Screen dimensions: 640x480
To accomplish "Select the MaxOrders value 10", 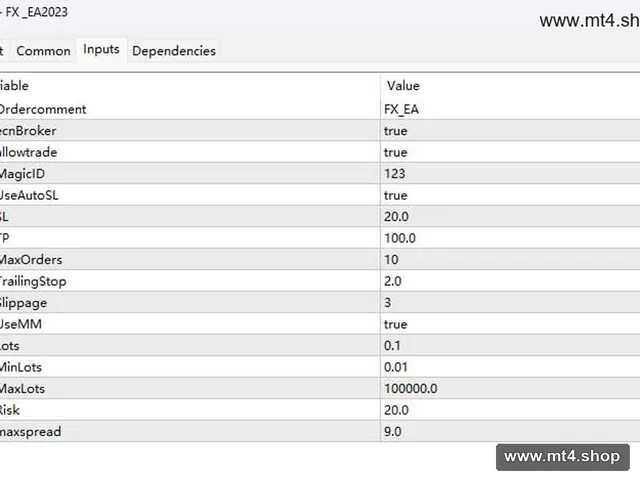I will click(510, 260).
